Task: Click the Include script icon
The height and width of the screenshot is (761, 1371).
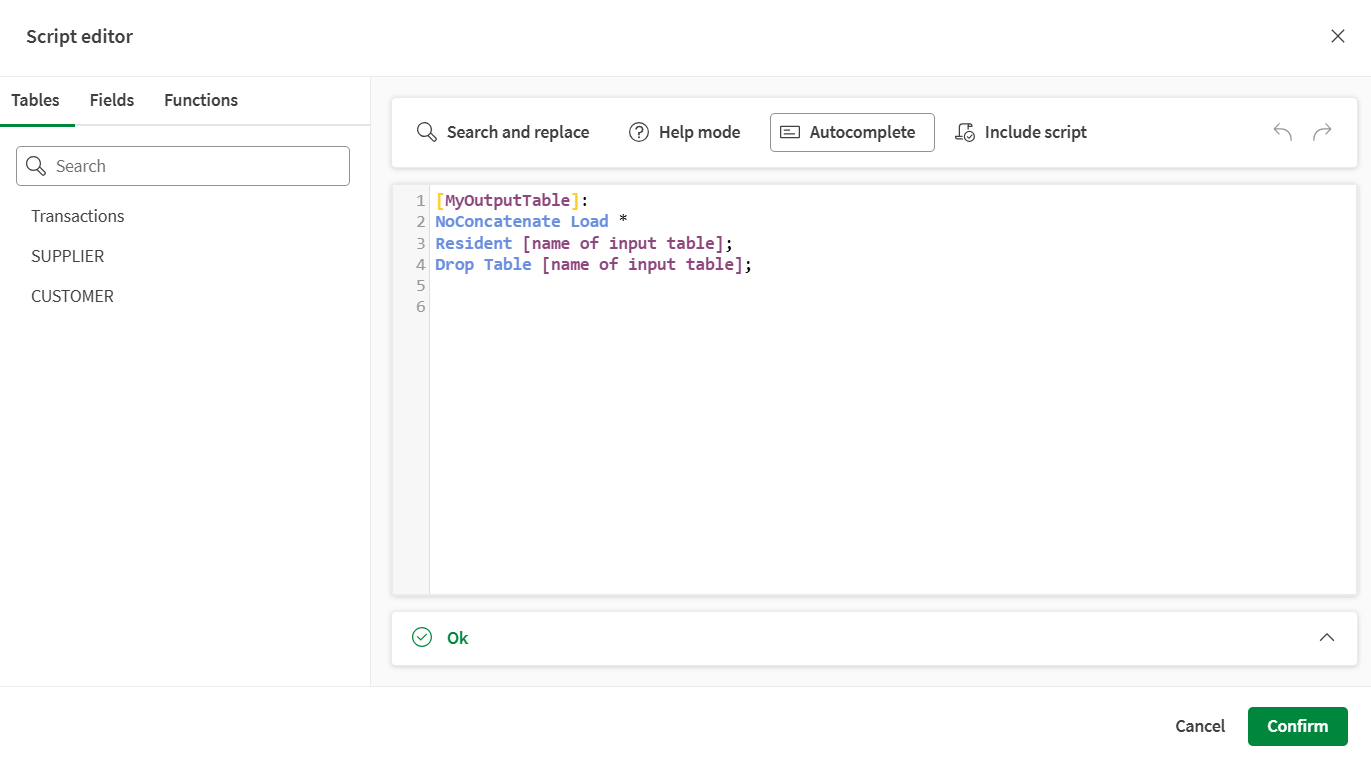Action: (966, 131)
